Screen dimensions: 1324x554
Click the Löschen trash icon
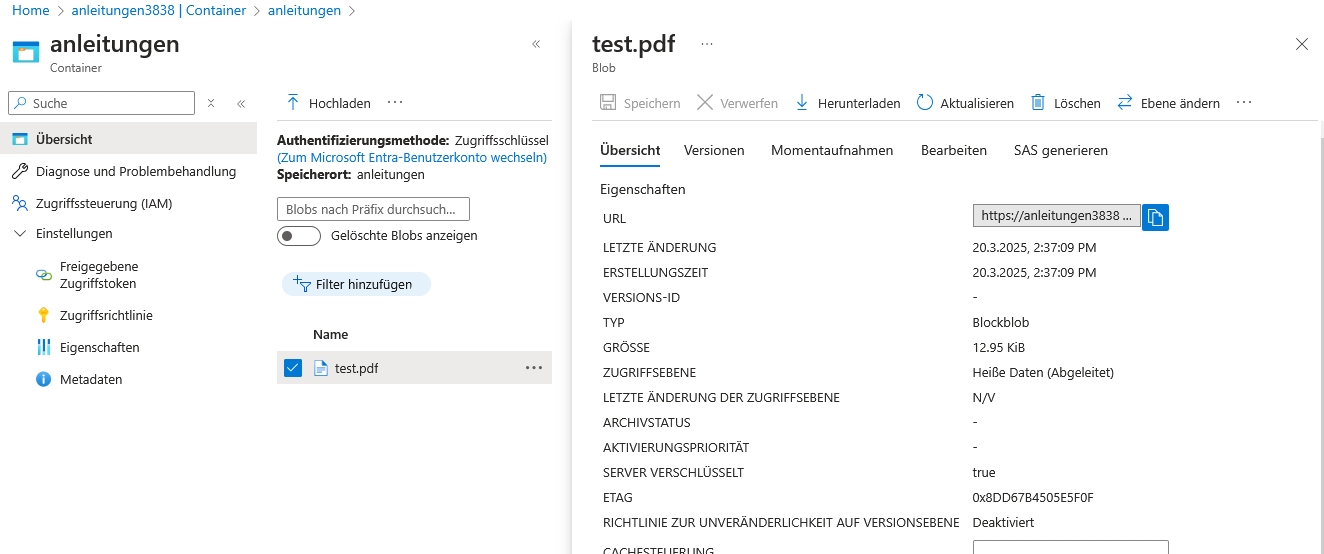point(1038,103)
